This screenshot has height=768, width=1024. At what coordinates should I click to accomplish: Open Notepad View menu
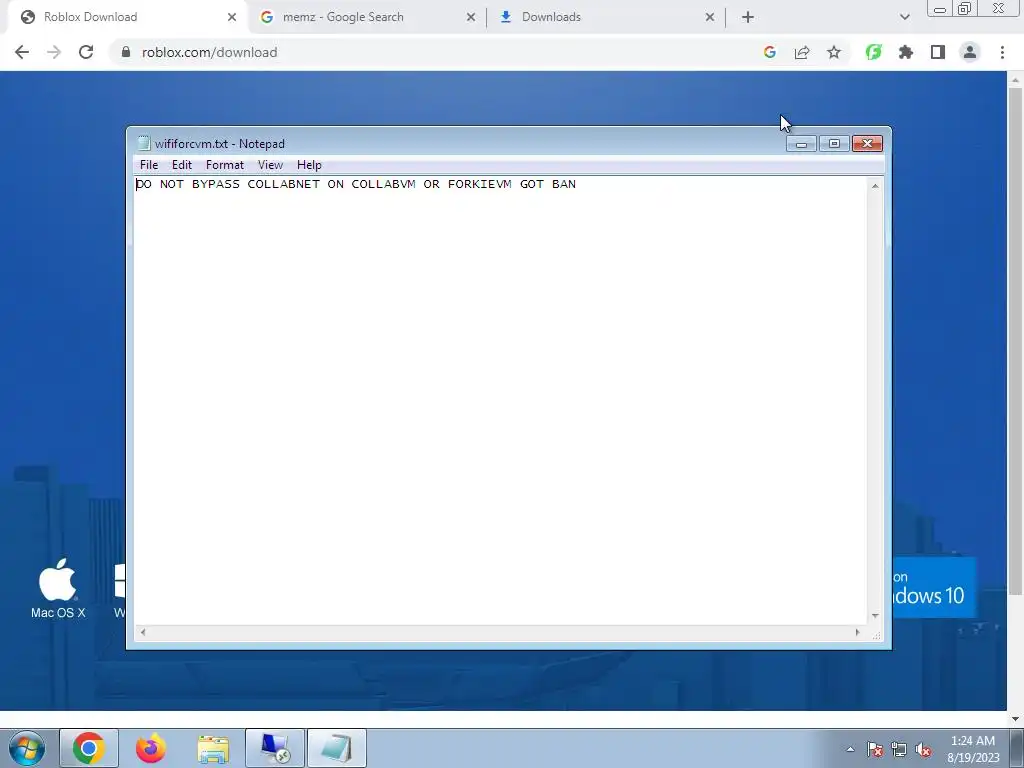tap(270, 165)
